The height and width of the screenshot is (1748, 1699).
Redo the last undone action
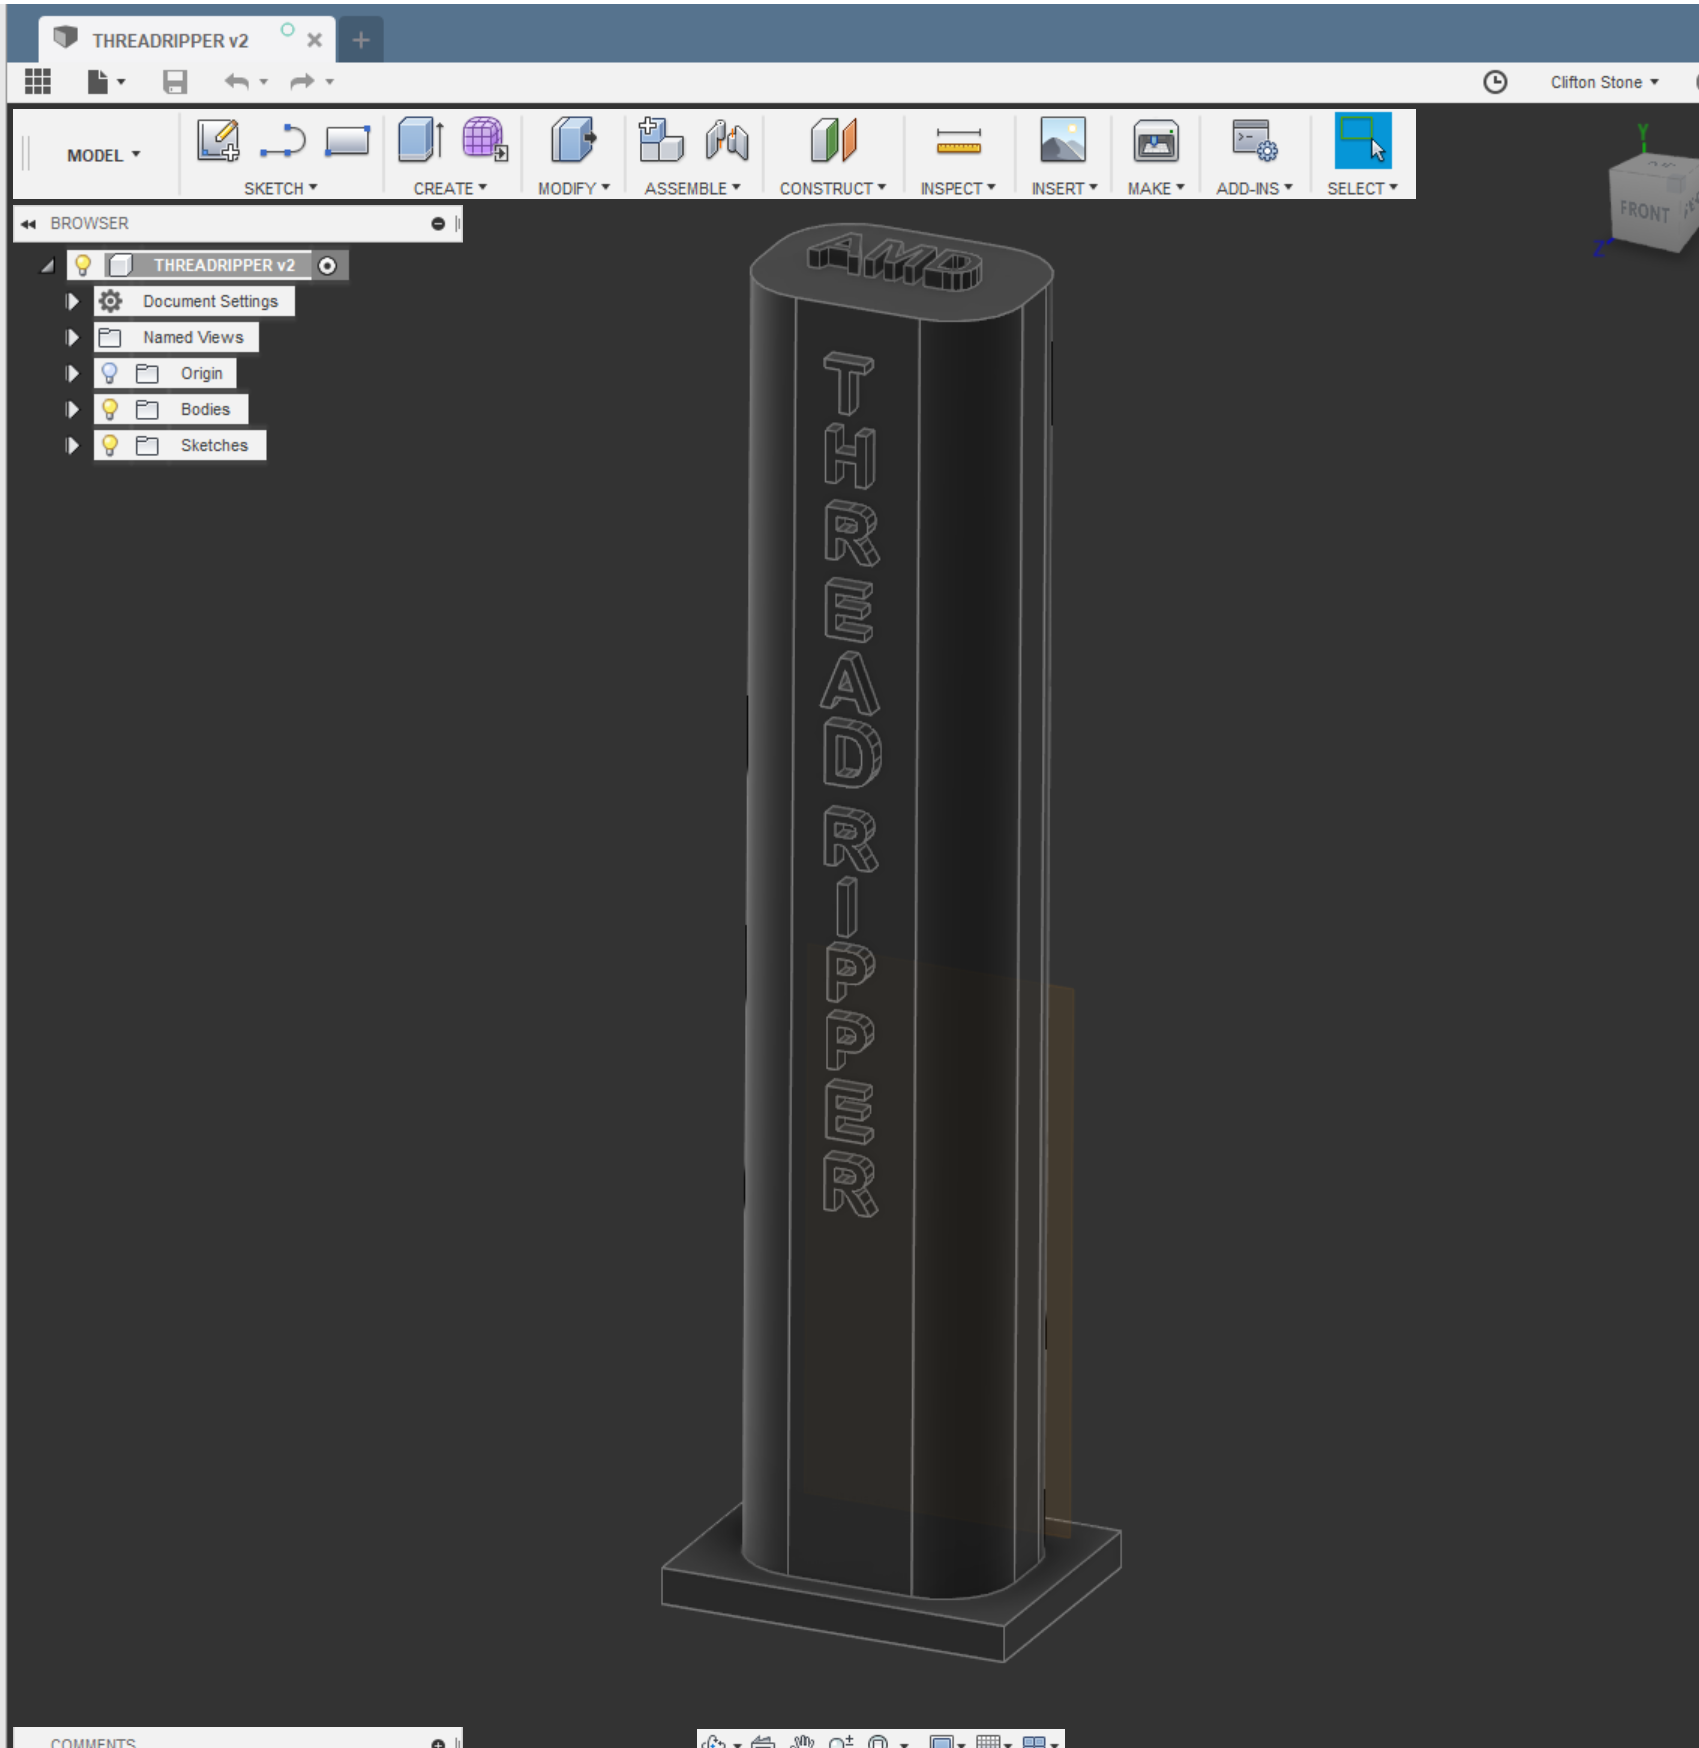pos(301,82)
